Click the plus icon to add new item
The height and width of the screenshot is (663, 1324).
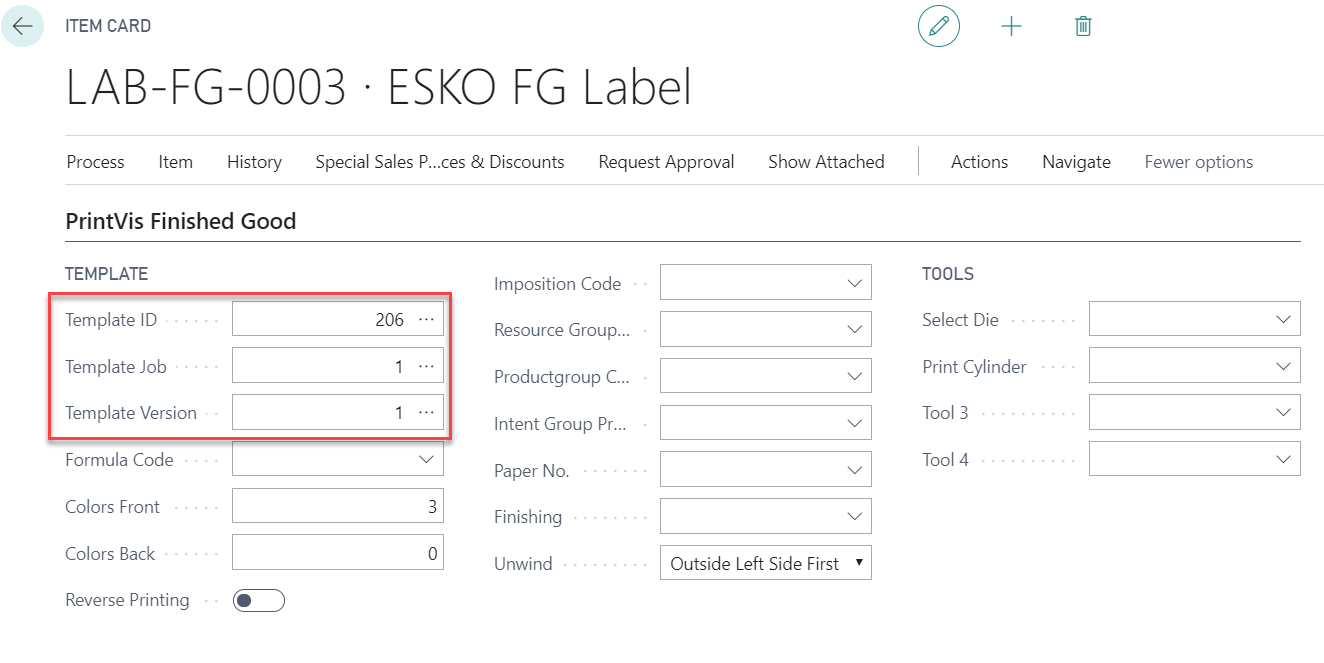(x=1012, y=26)
